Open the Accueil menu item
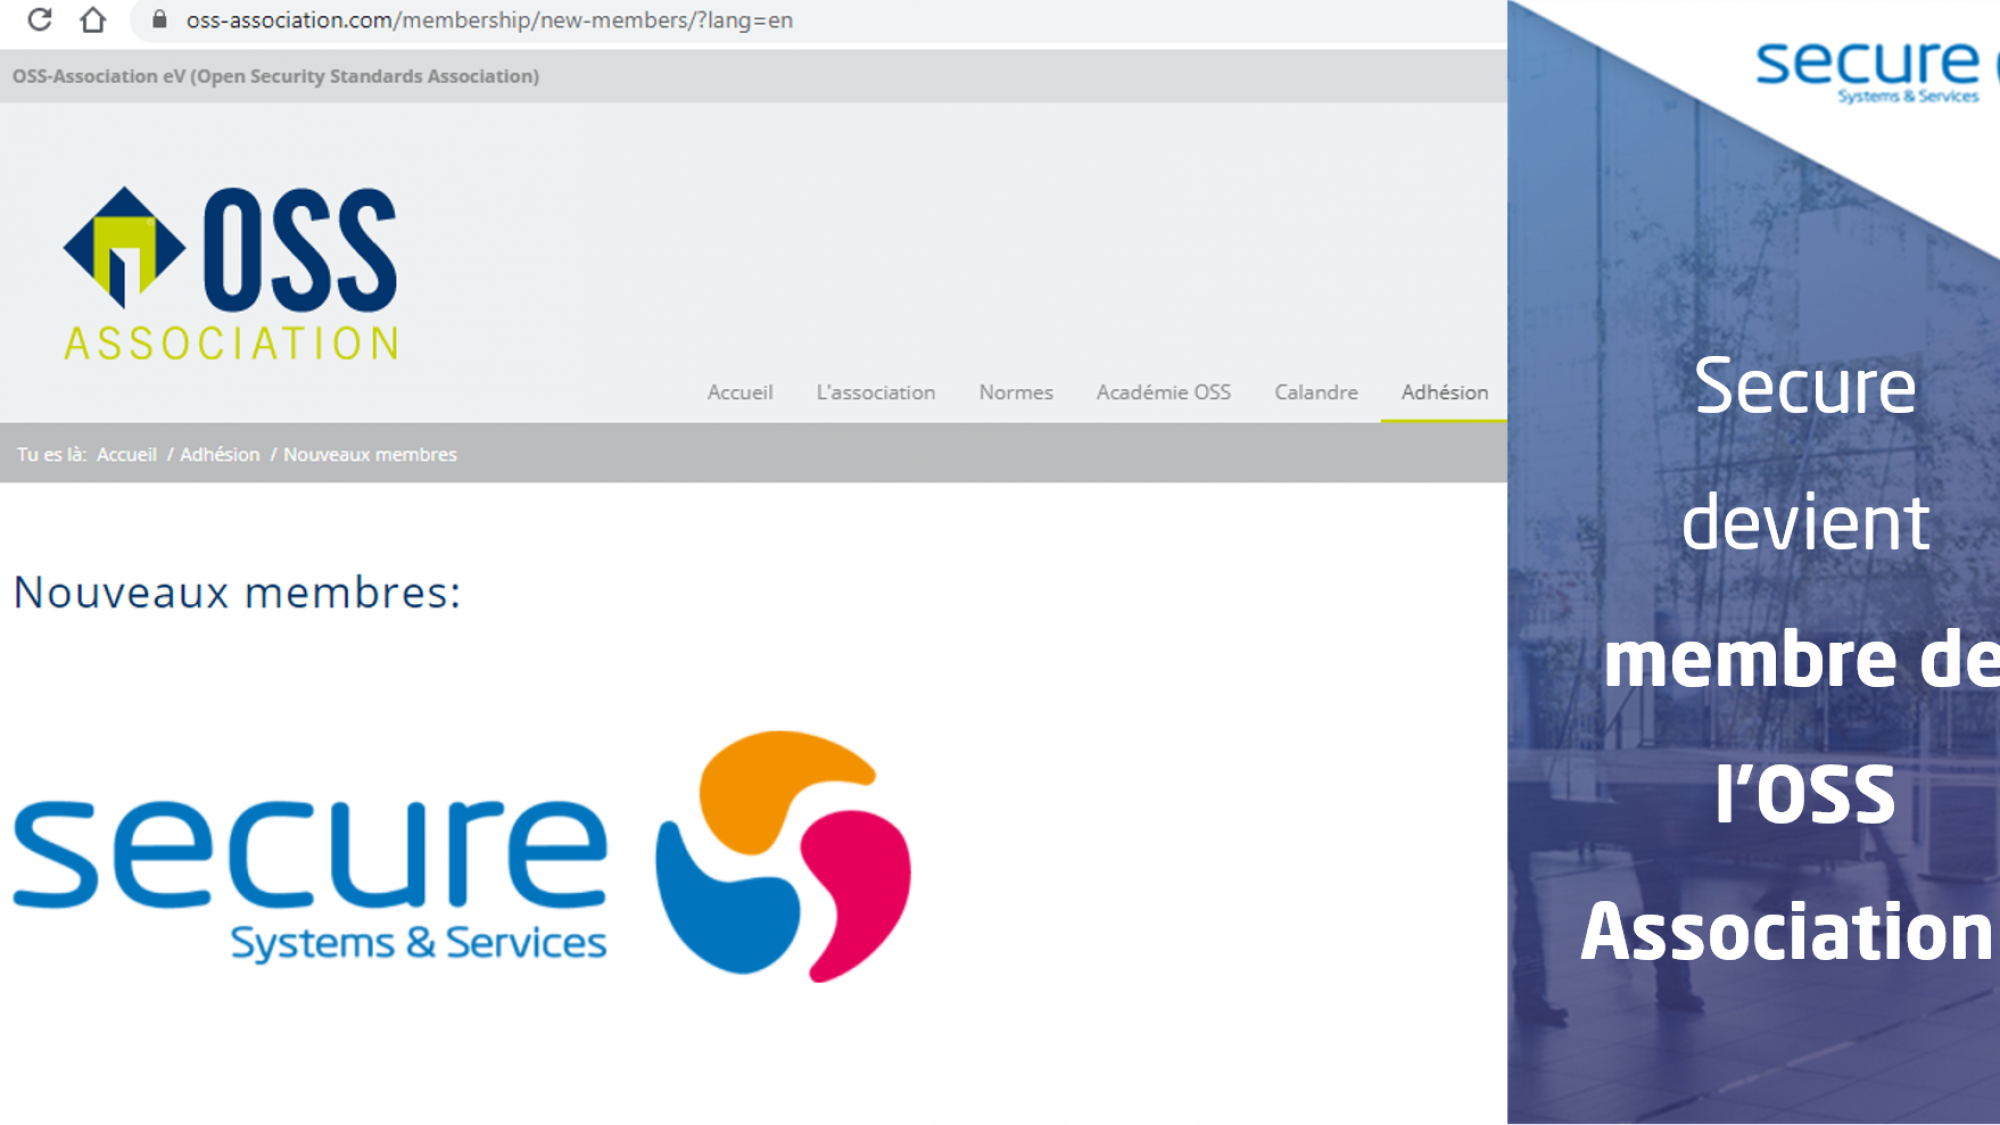The height and width of the screenshot is (1125, 2000). tap(740, 392)
